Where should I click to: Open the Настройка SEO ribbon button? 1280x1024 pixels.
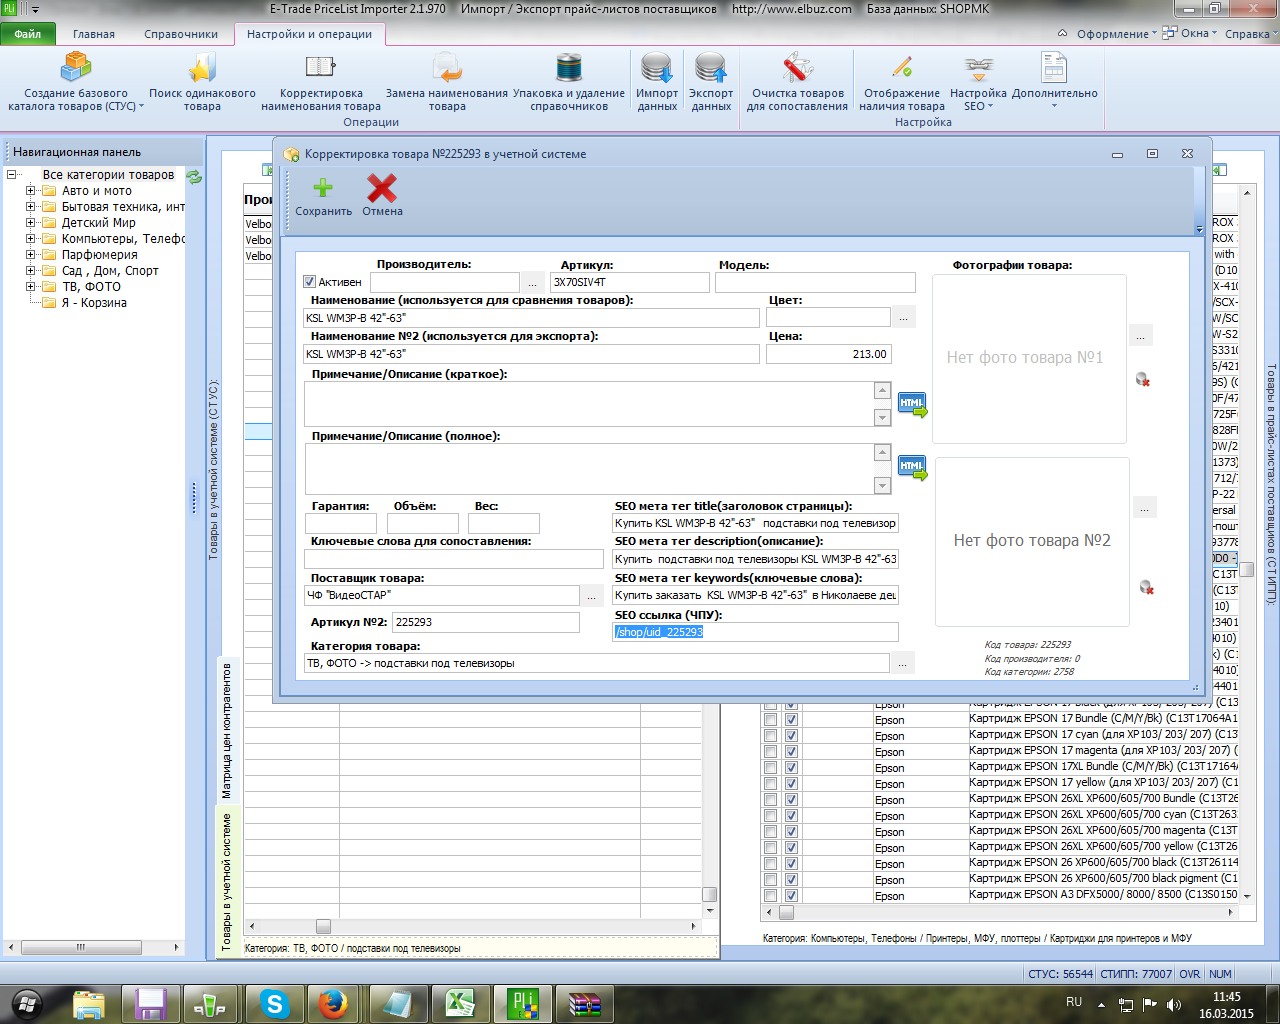coord(978,82)
